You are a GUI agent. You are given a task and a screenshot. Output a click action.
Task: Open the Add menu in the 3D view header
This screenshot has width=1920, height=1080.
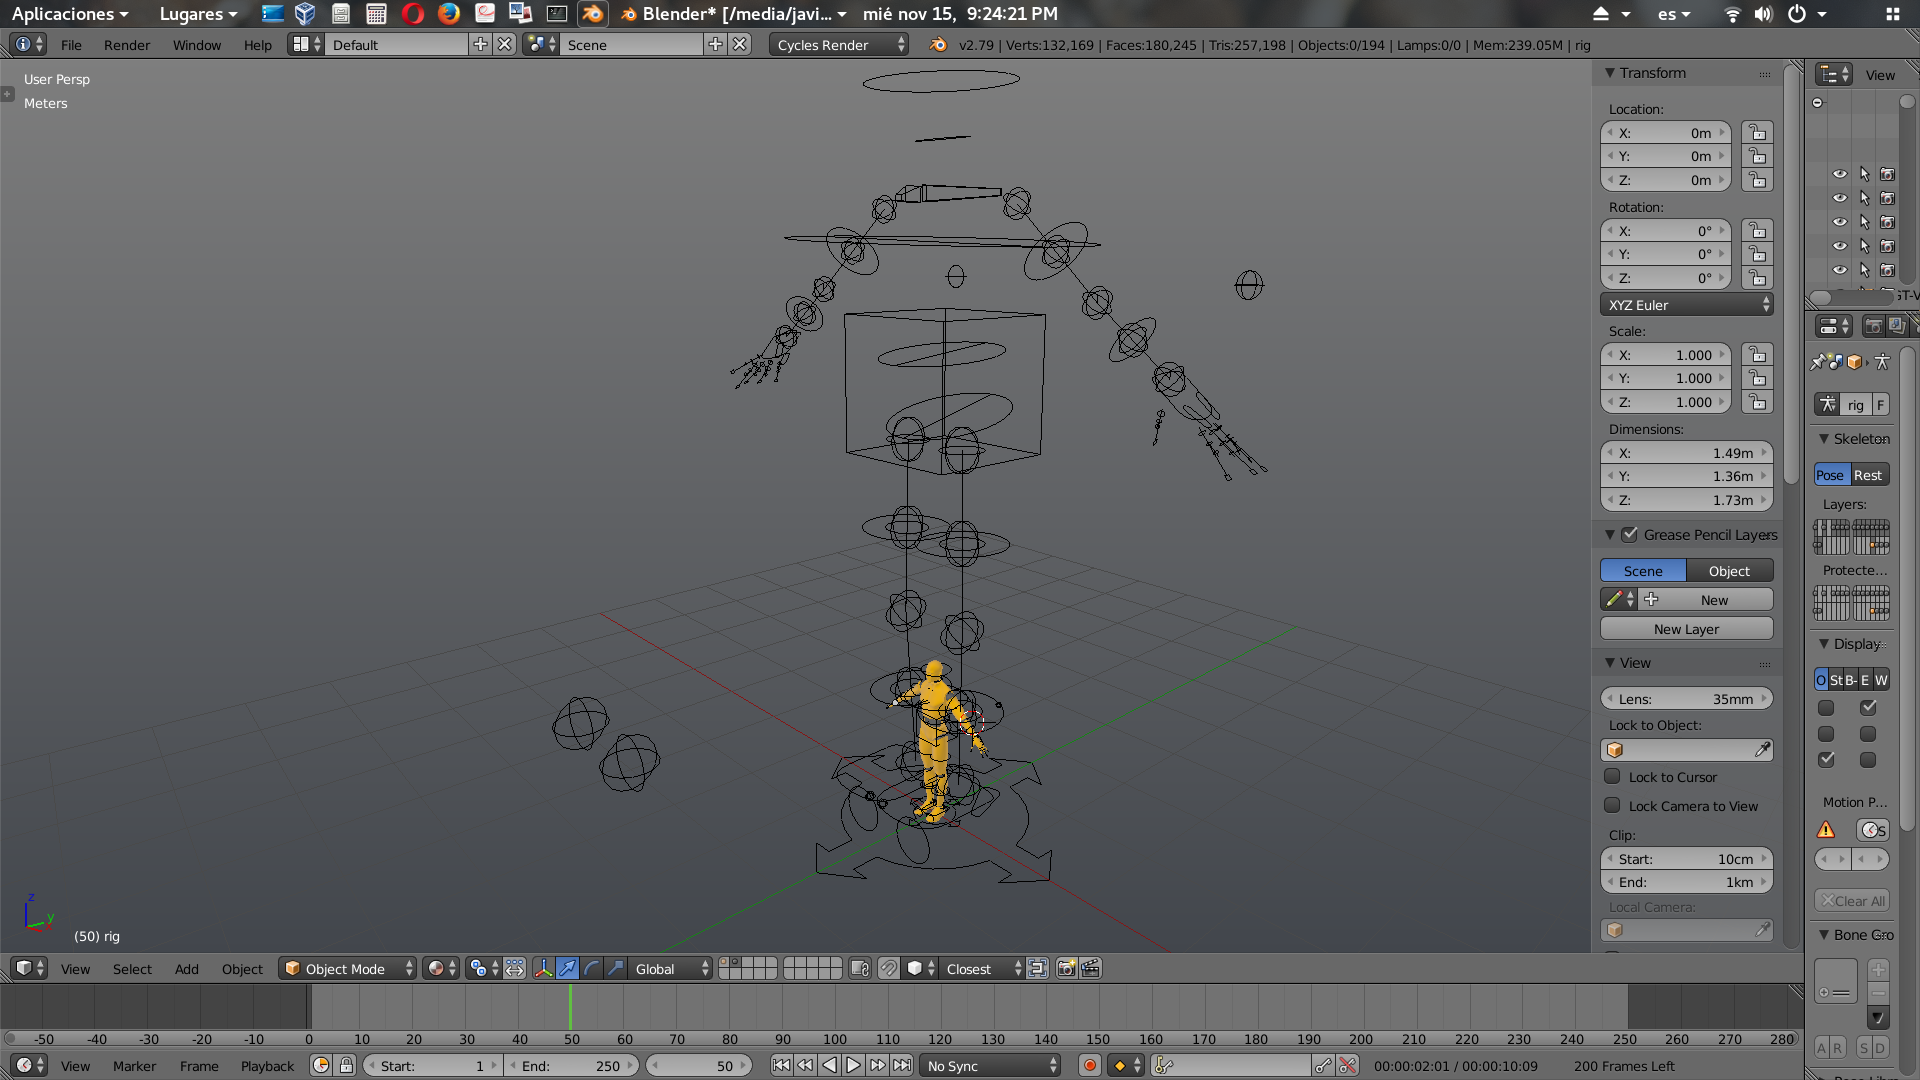186,969
